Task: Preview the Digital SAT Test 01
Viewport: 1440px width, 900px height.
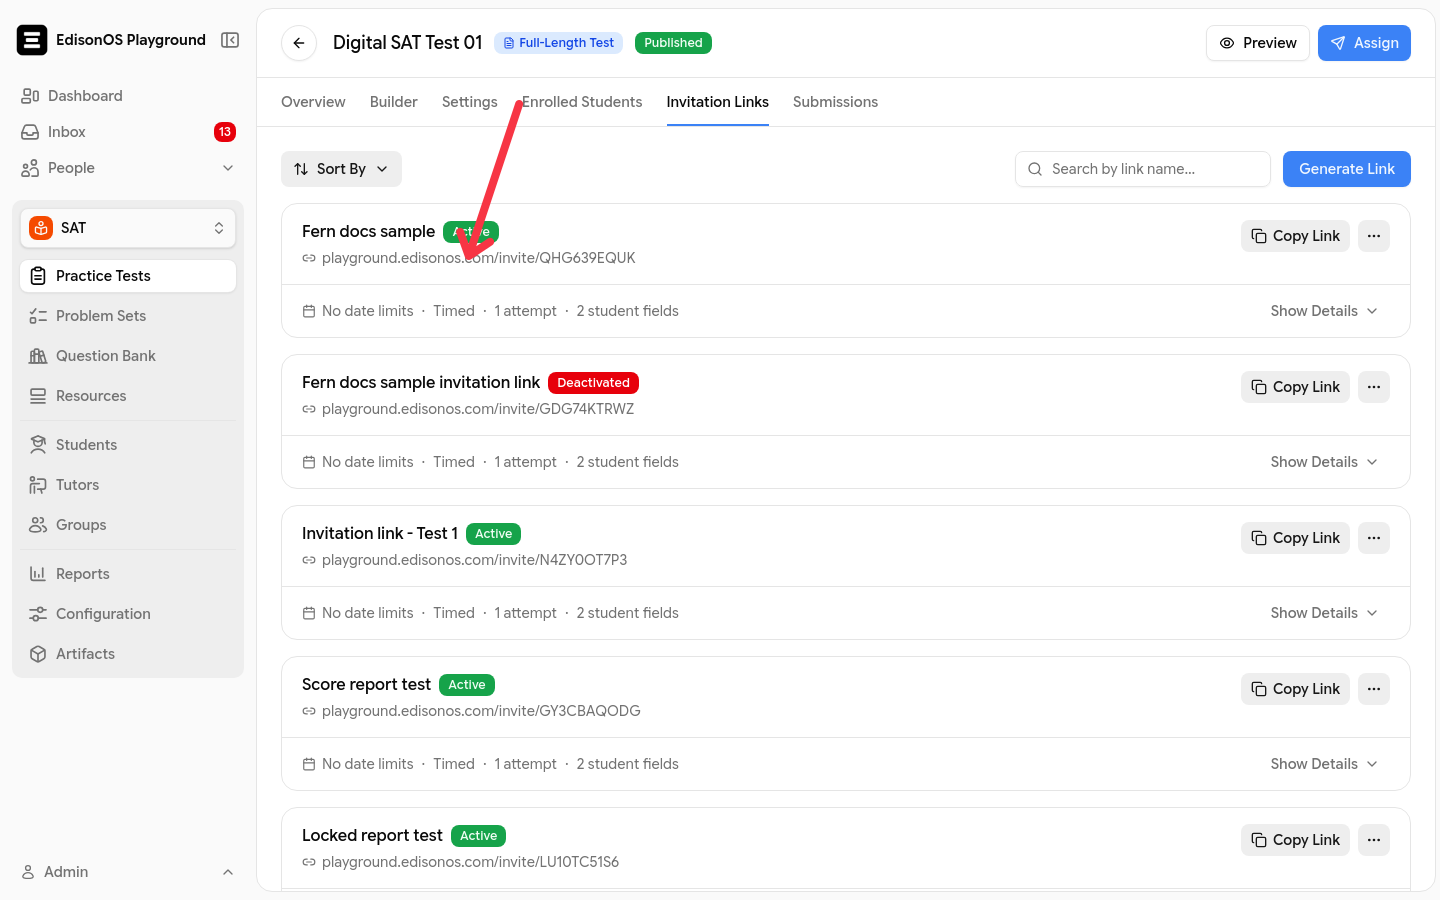Action: tap(1258, 43)
